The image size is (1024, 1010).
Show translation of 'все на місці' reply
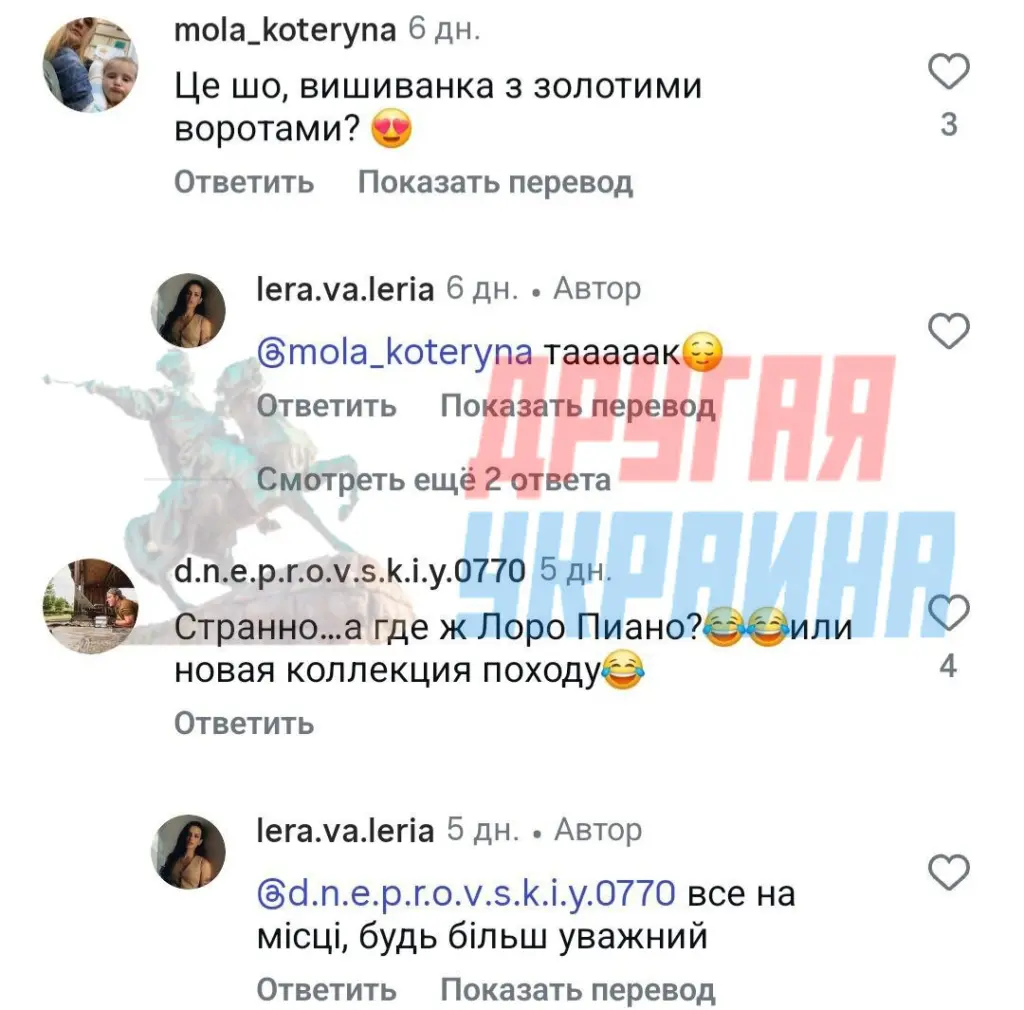(x=577, y=990)
